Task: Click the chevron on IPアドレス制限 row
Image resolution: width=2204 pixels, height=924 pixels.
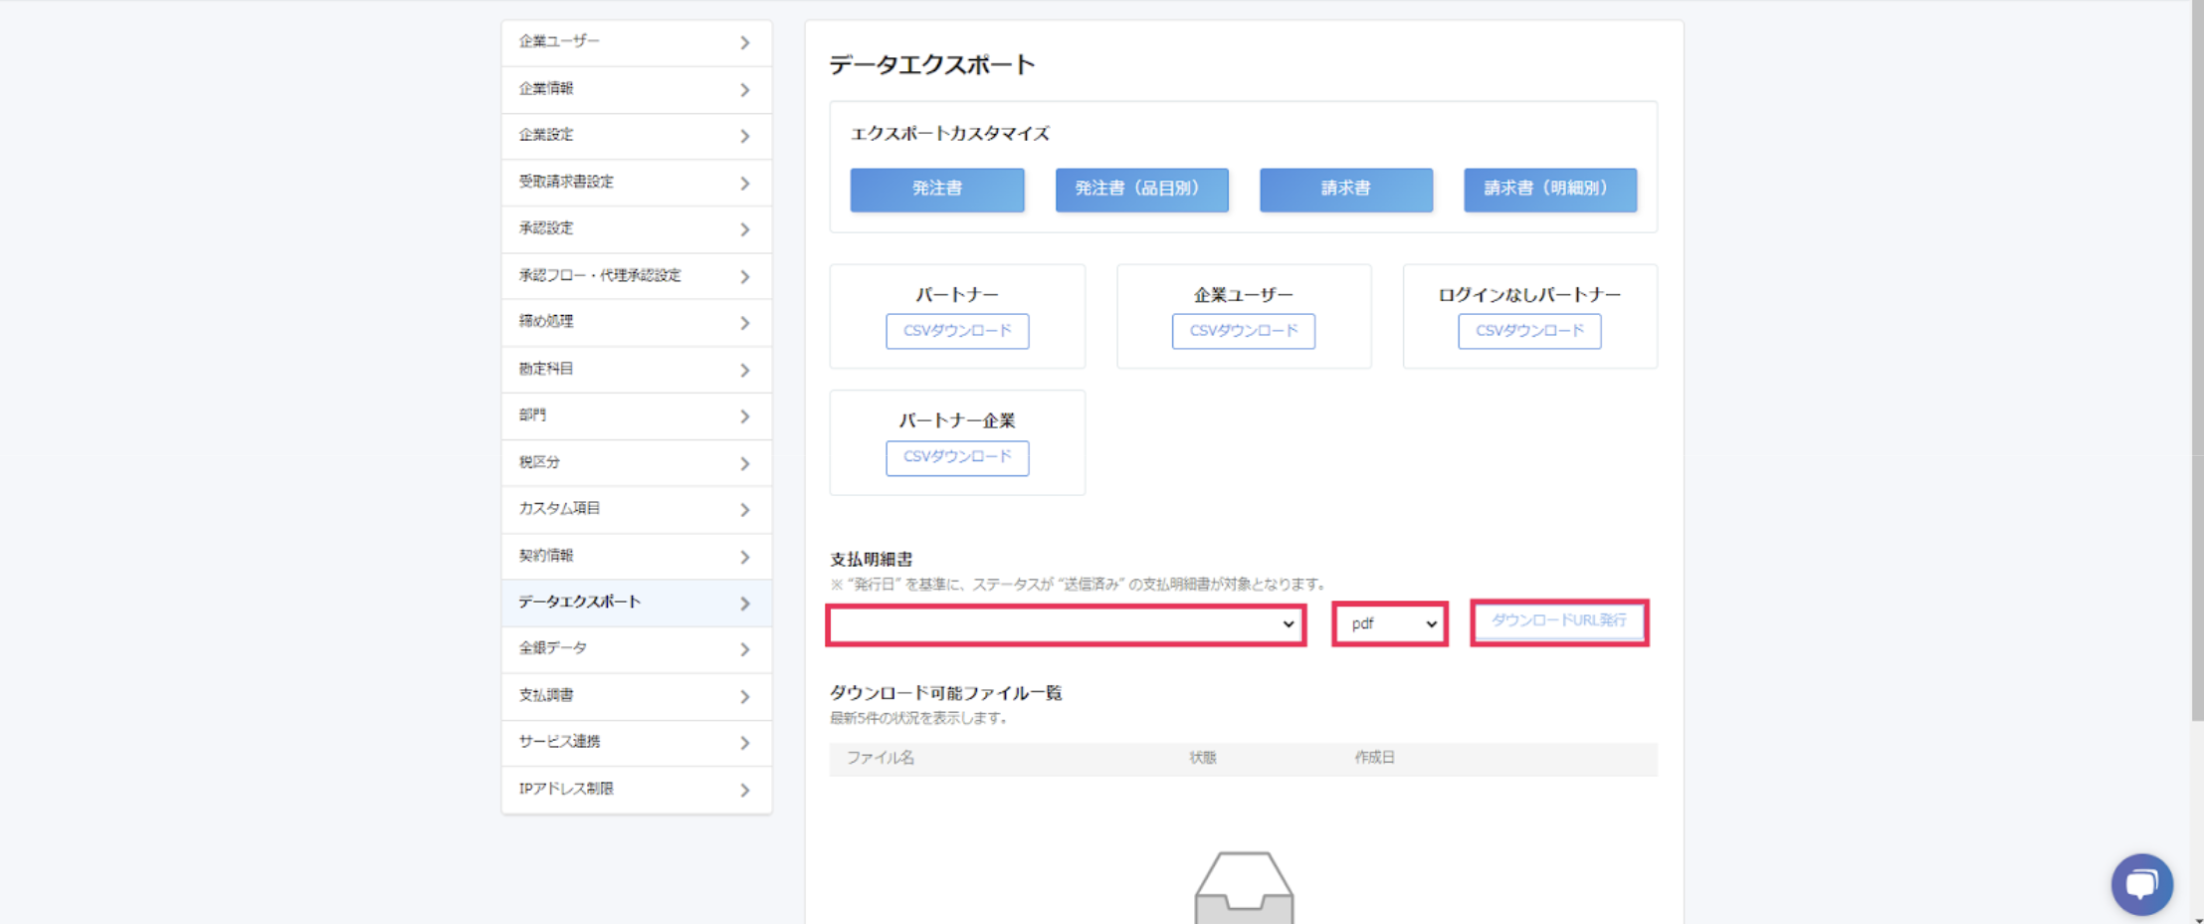Action: (x=745, y=790)
